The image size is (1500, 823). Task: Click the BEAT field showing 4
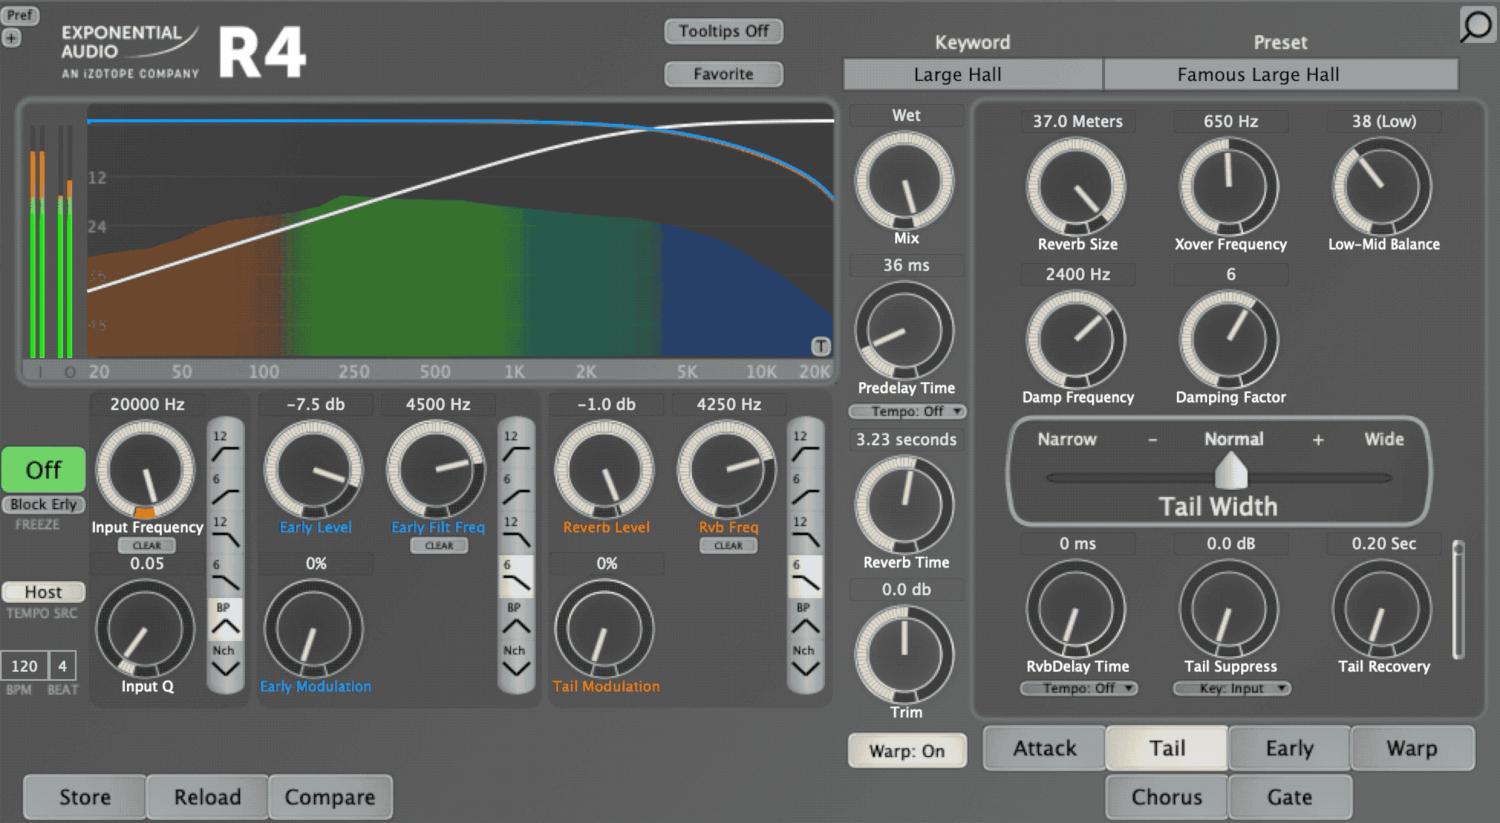click(x=62, y=666)
